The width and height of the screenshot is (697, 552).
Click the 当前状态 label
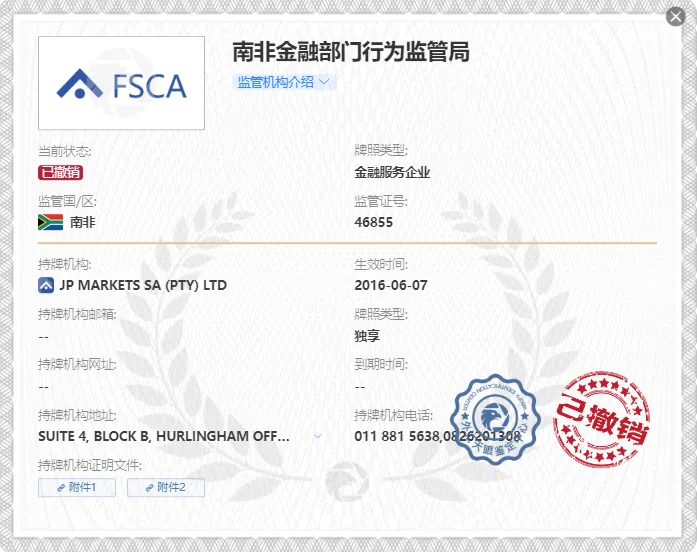64,152
